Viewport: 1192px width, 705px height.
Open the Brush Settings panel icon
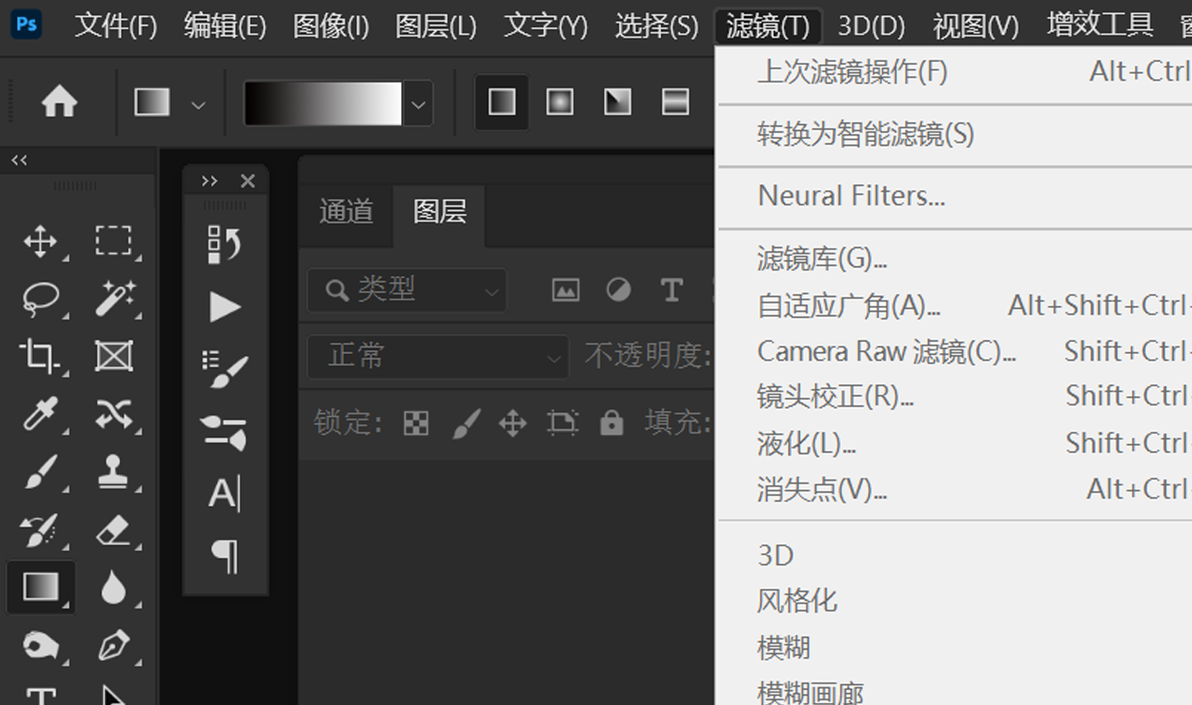click(224, 370)
